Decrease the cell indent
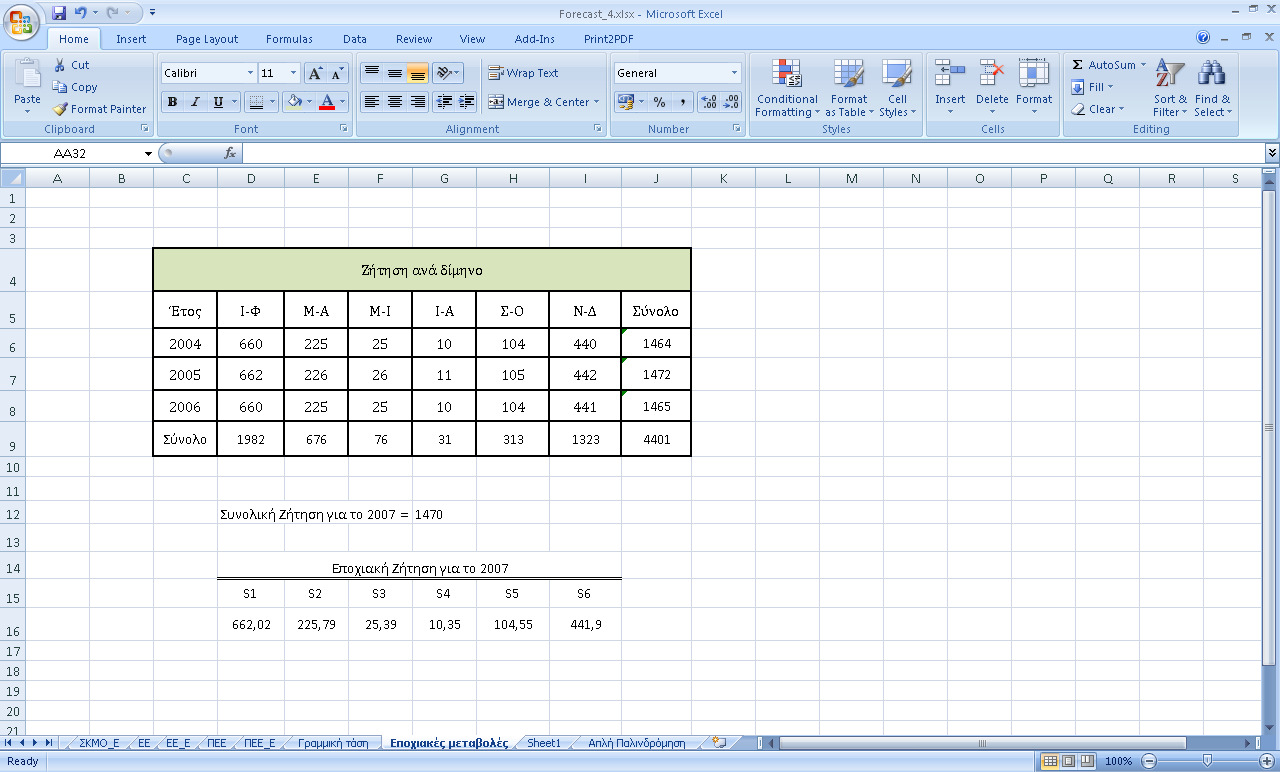The width and height of the screenshot is (1281, 772). tap(444, 102)
